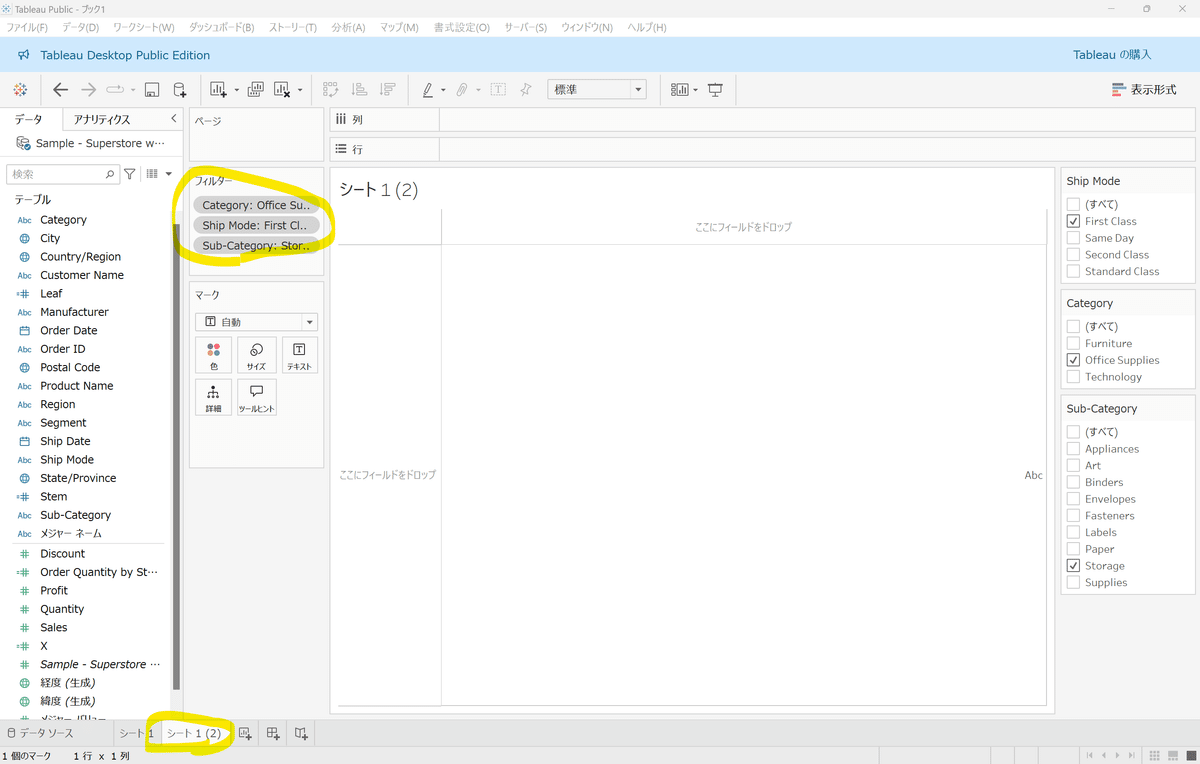Image resolution: width=1200 pixels, height=764 pixels.
Task: Swap rows and columns icon
Action: pyautogui.click(x=331, y=90)
